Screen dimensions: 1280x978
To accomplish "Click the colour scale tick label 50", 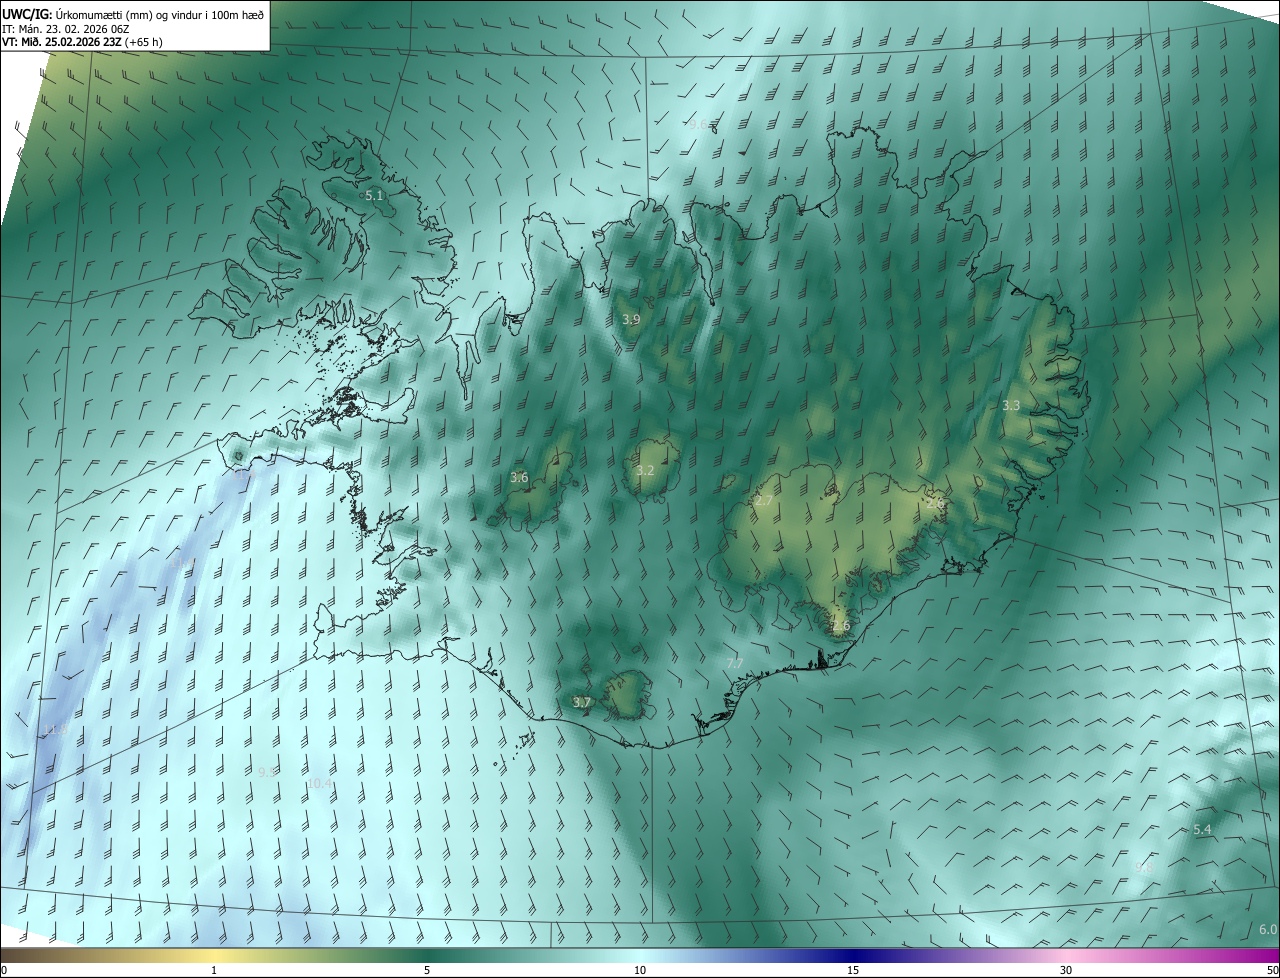I will click(x=1272, y=970).
